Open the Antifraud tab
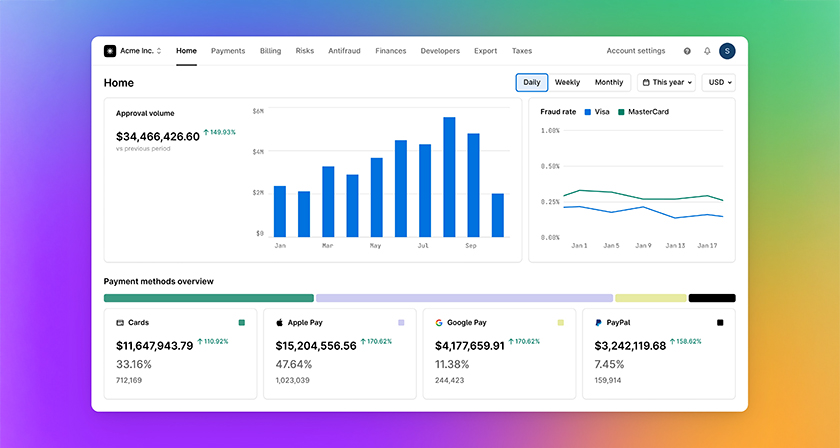The image size is (840, 448). pyautogui.click(x=344, y=51)
